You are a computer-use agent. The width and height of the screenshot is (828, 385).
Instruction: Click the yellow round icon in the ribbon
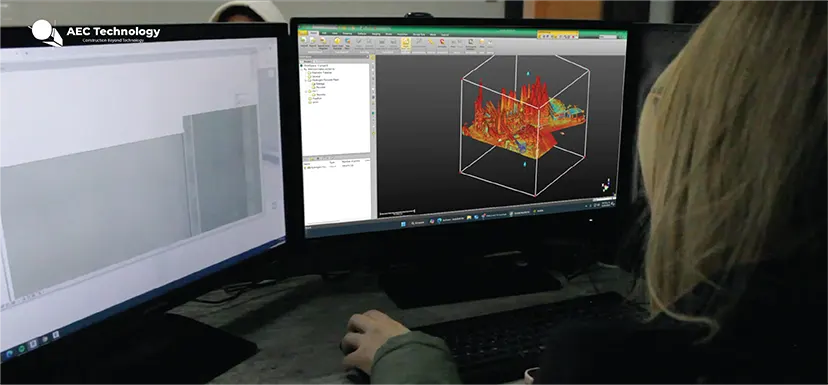337,41
